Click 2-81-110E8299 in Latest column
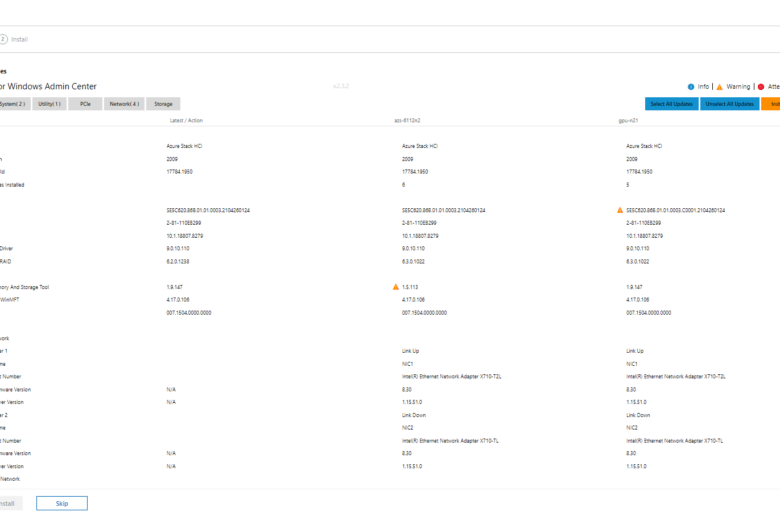 (x=184, y=223)
